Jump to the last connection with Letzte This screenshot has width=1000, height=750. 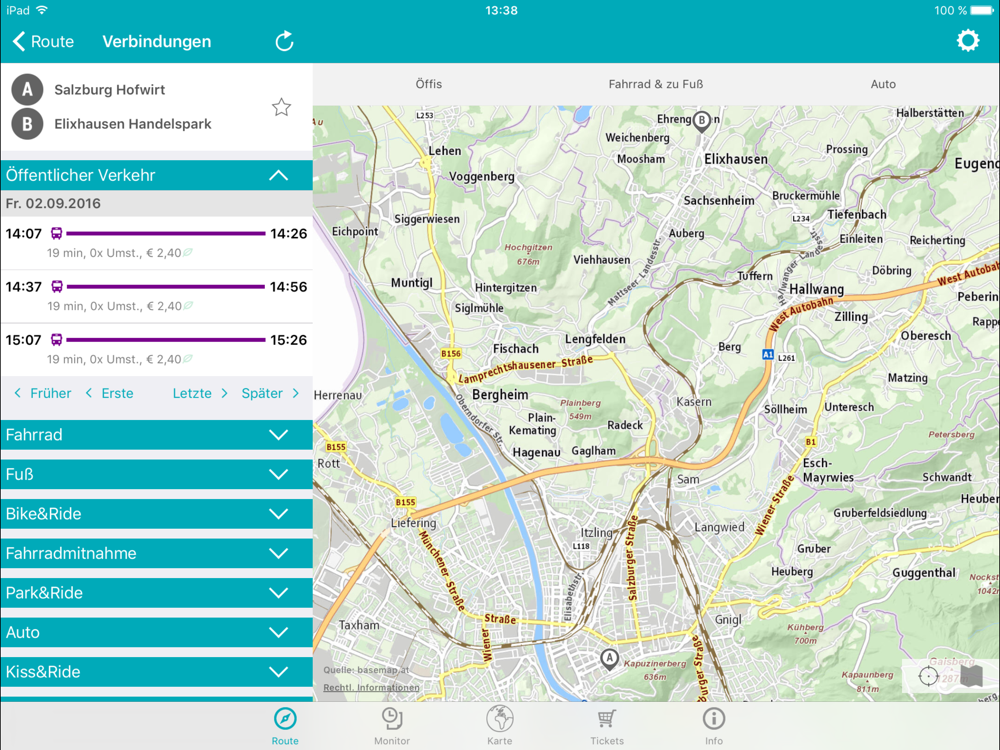200,393
